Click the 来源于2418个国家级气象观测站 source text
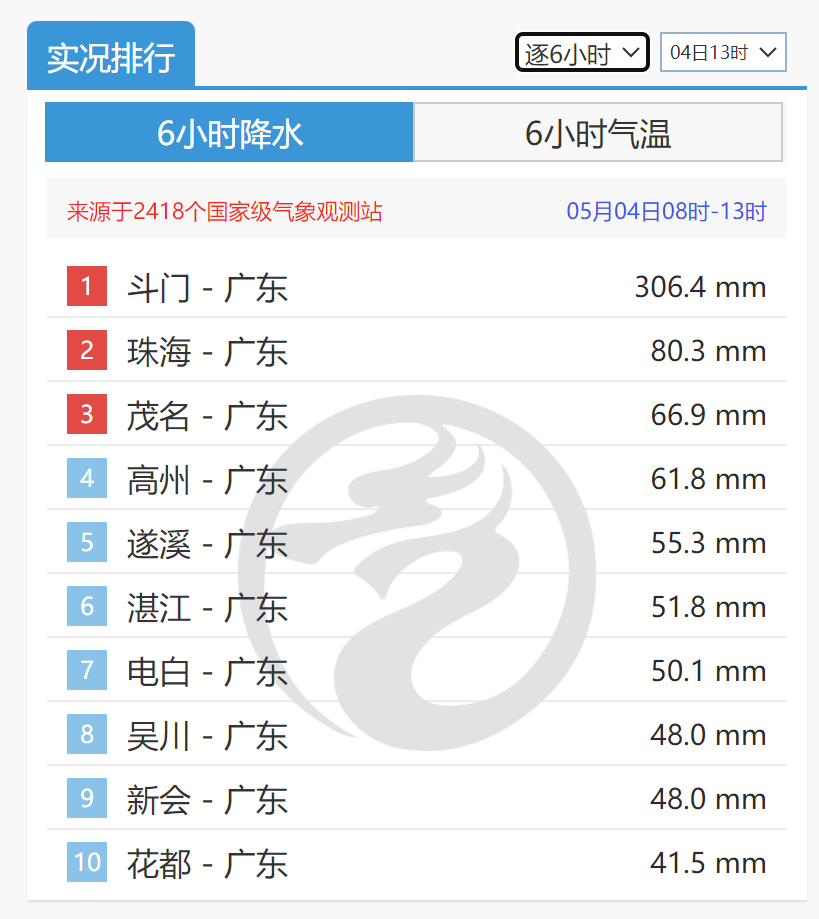819x919 pixels. click(x=224, y=211)
